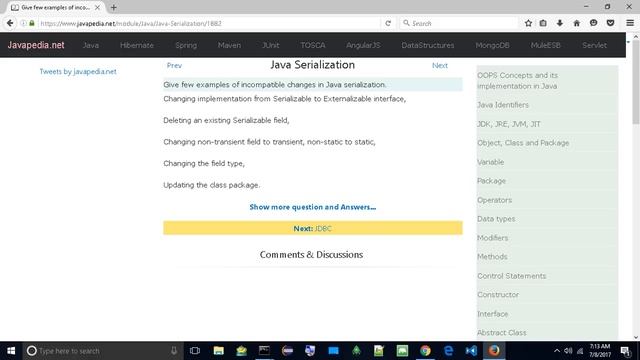Open the Eclipse icon on the taskbar
The height and width of the screenshot is (360, 640).
tap(287, 351)
